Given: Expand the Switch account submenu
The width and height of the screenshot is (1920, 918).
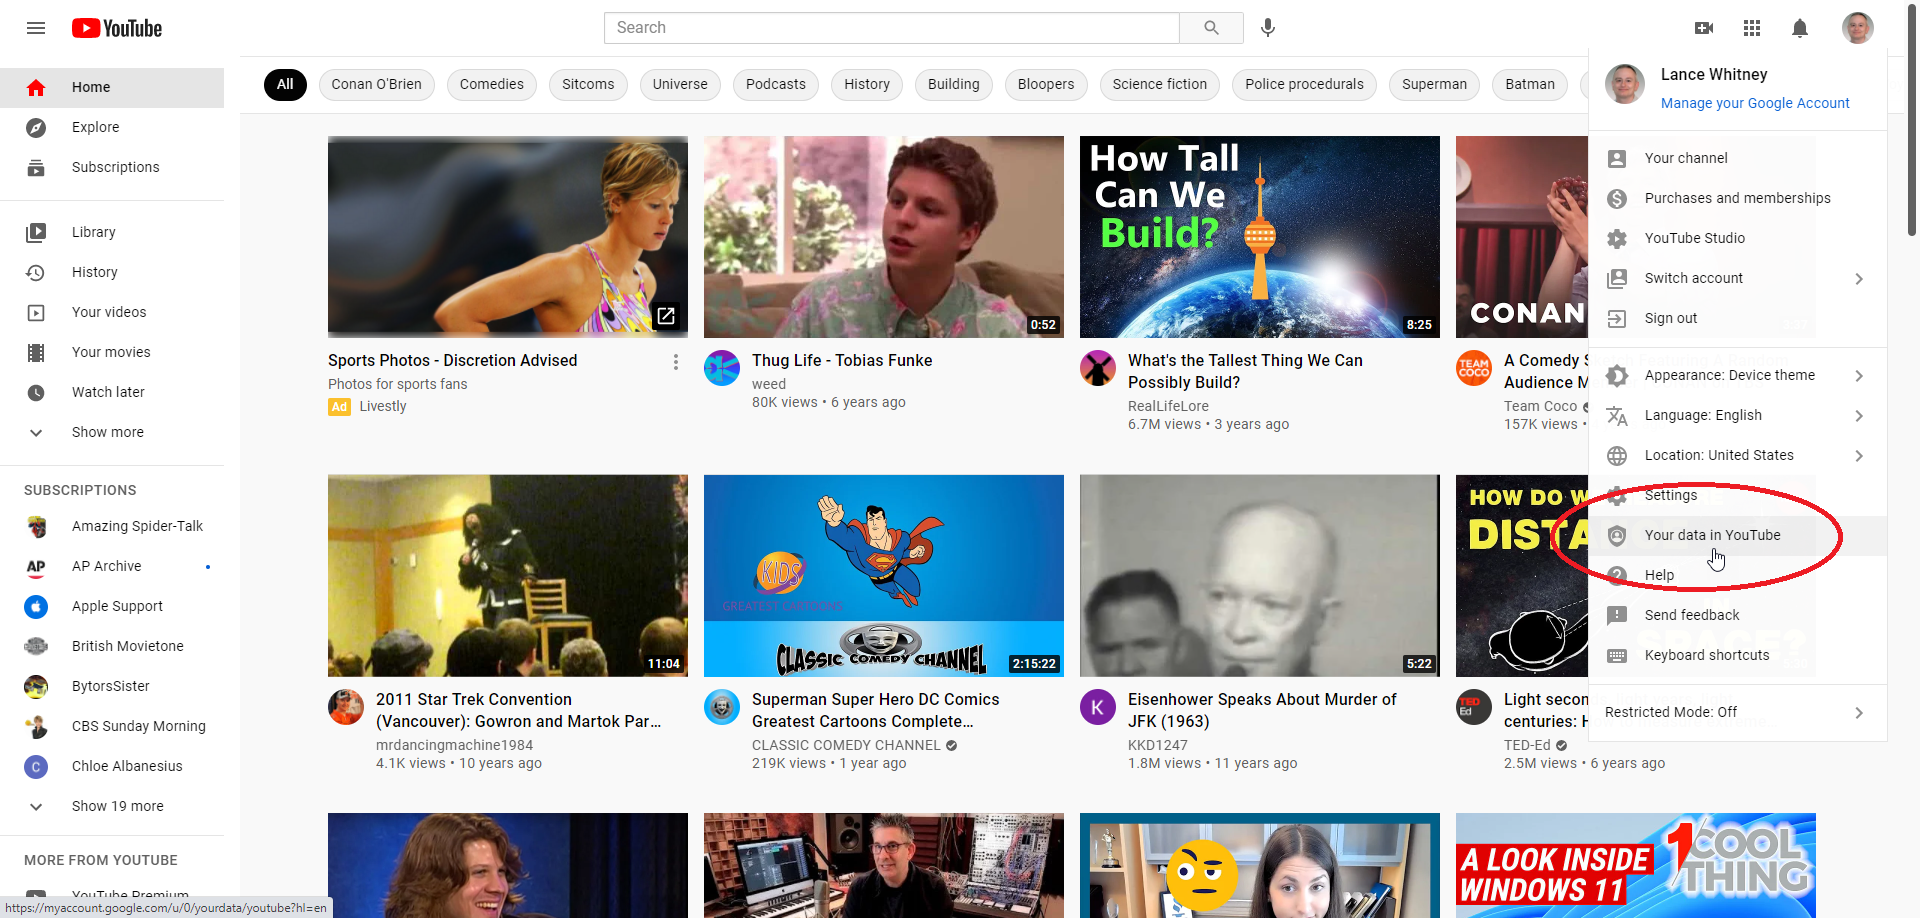Looking at the screenshot, I should click(1738, 278).
